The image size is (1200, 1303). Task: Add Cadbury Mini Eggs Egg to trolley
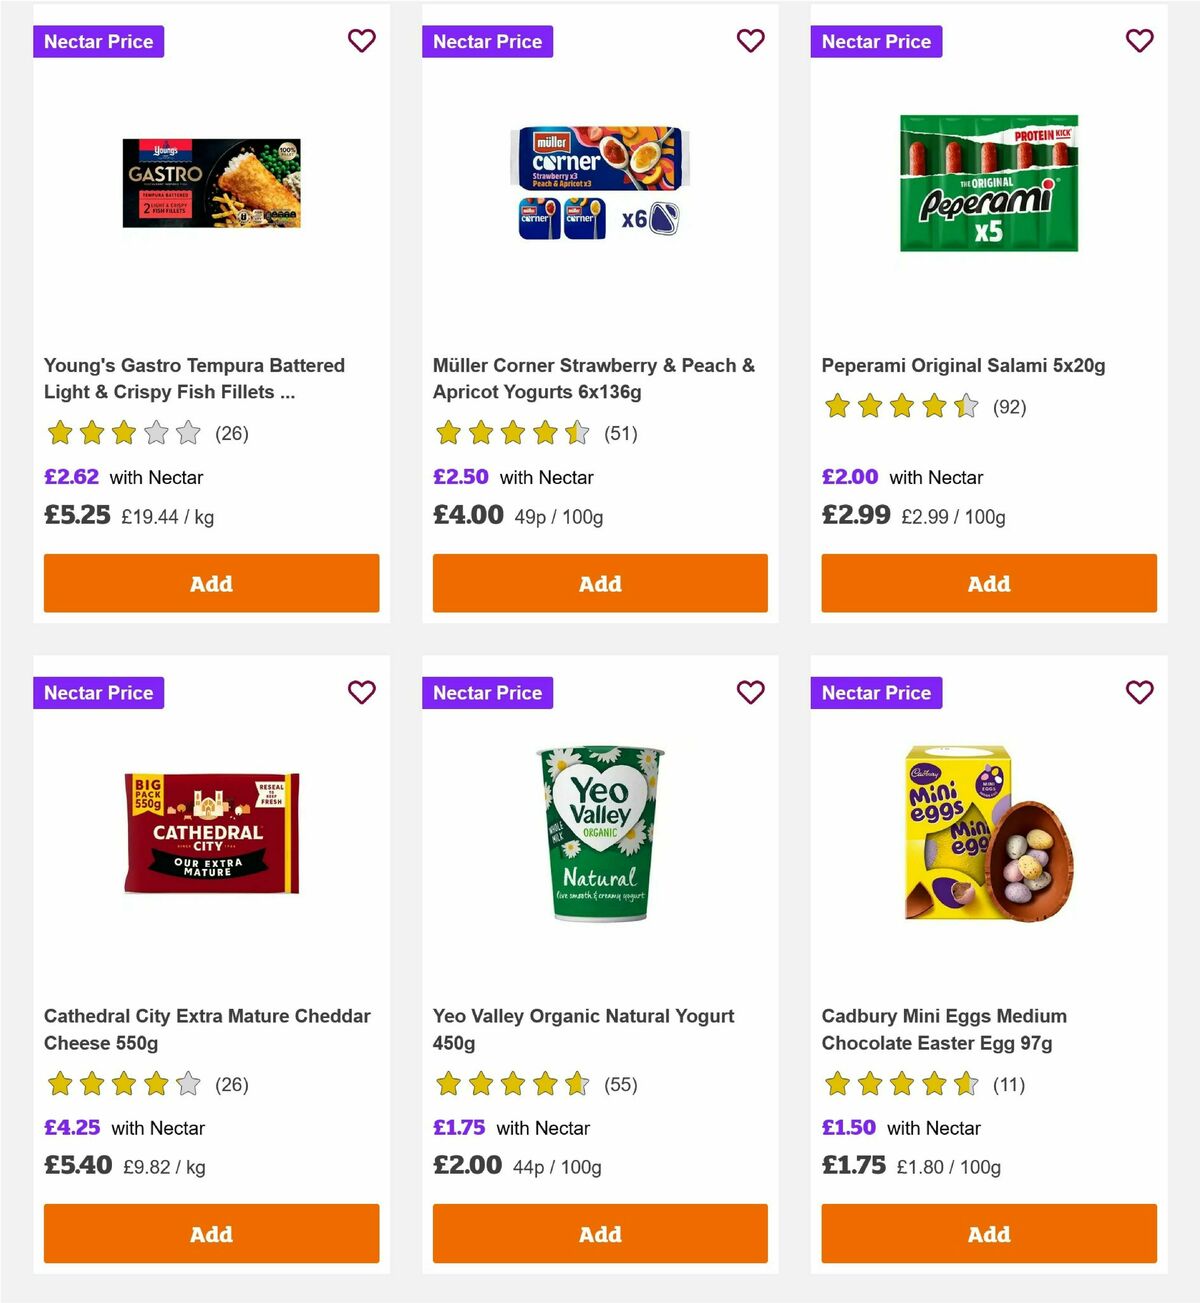(x=988, y=1234)
